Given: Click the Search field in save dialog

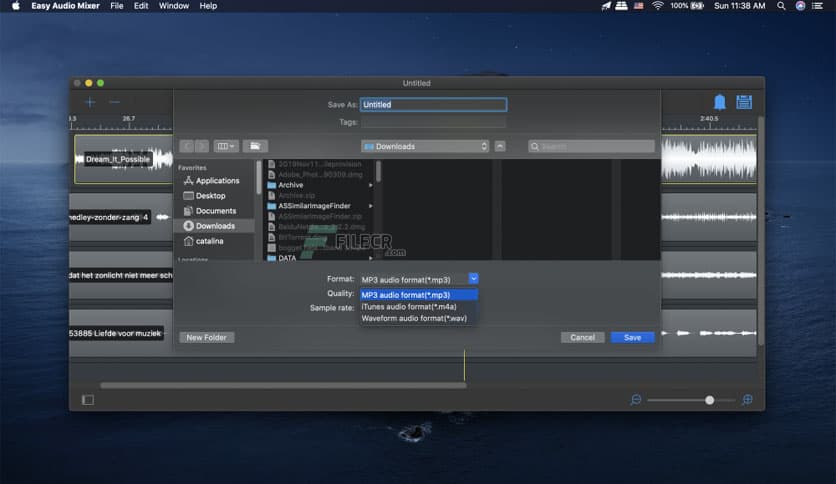Looking at the screenshot, I should pyautogui.click(x=591, y=146).
